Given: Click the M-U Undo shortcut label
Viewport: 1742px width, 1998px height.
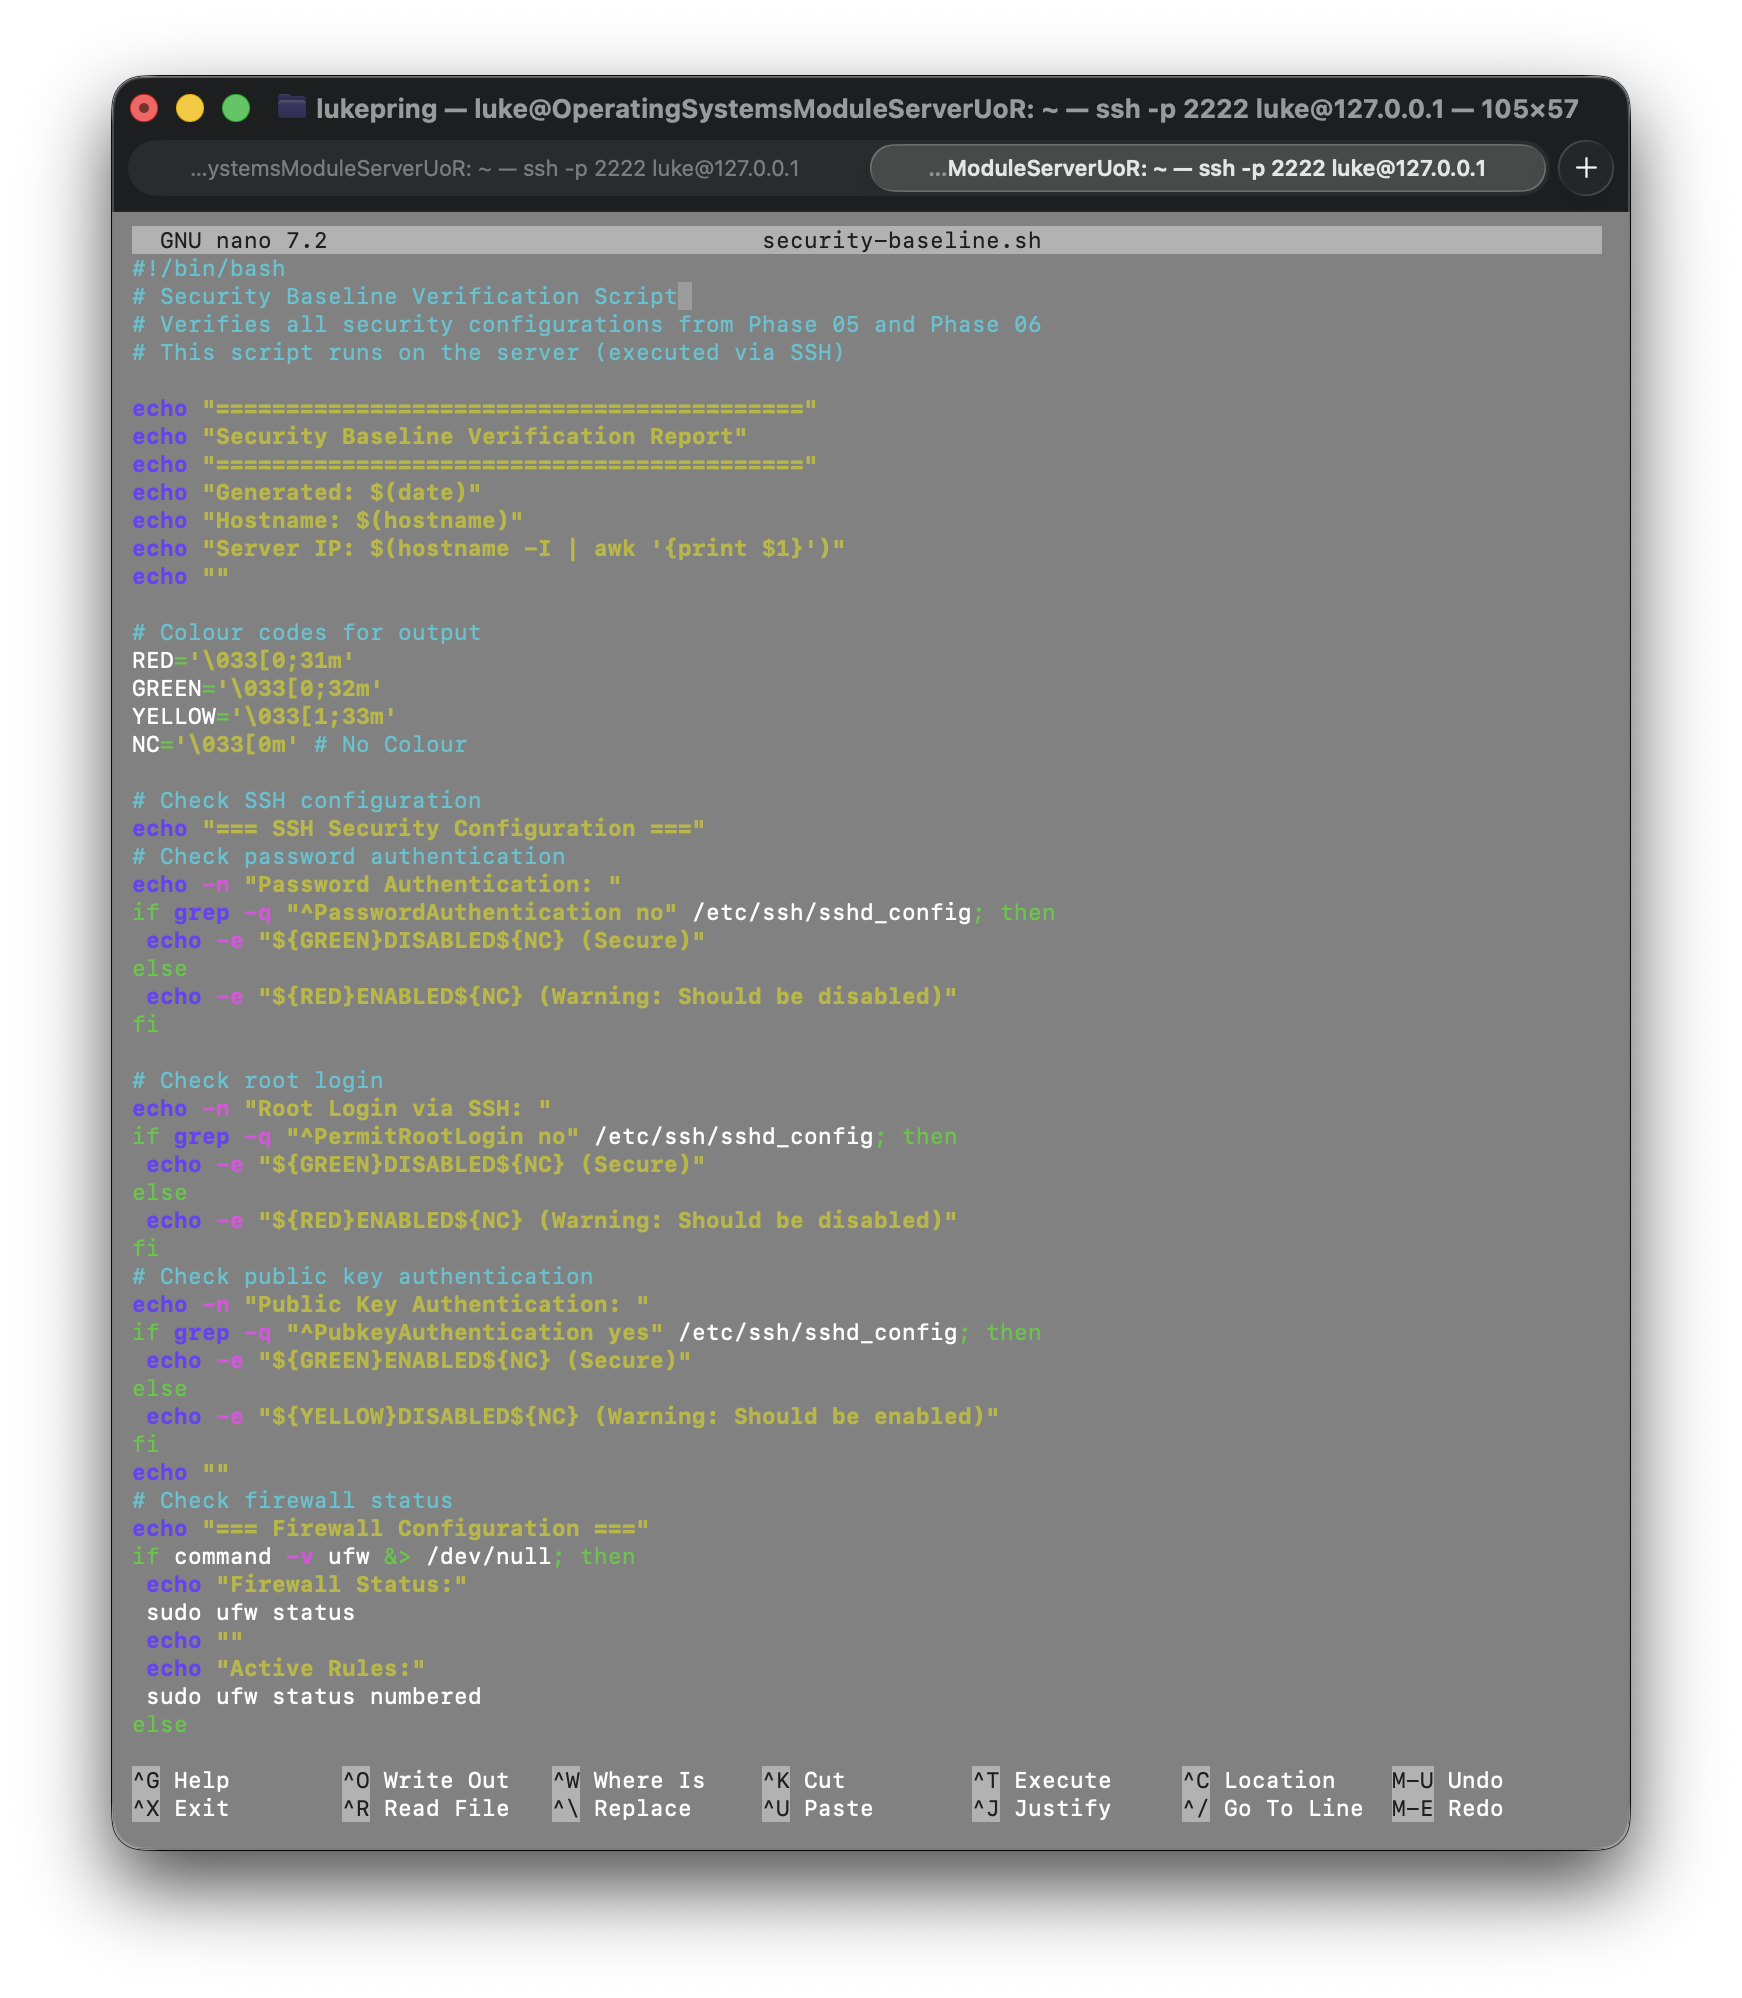Looking at the screenshot, I should pyautogui.click(x=1447, y=1780).
